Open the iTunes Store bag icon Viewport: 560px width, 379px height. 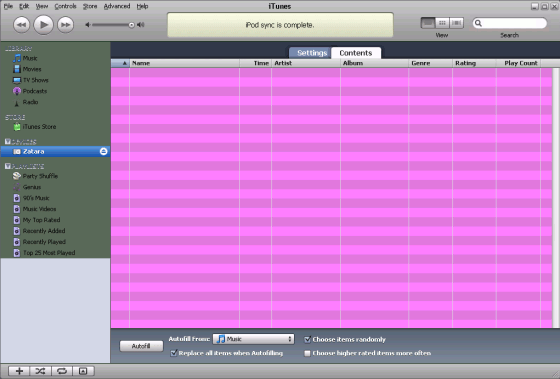coord(17,127)
